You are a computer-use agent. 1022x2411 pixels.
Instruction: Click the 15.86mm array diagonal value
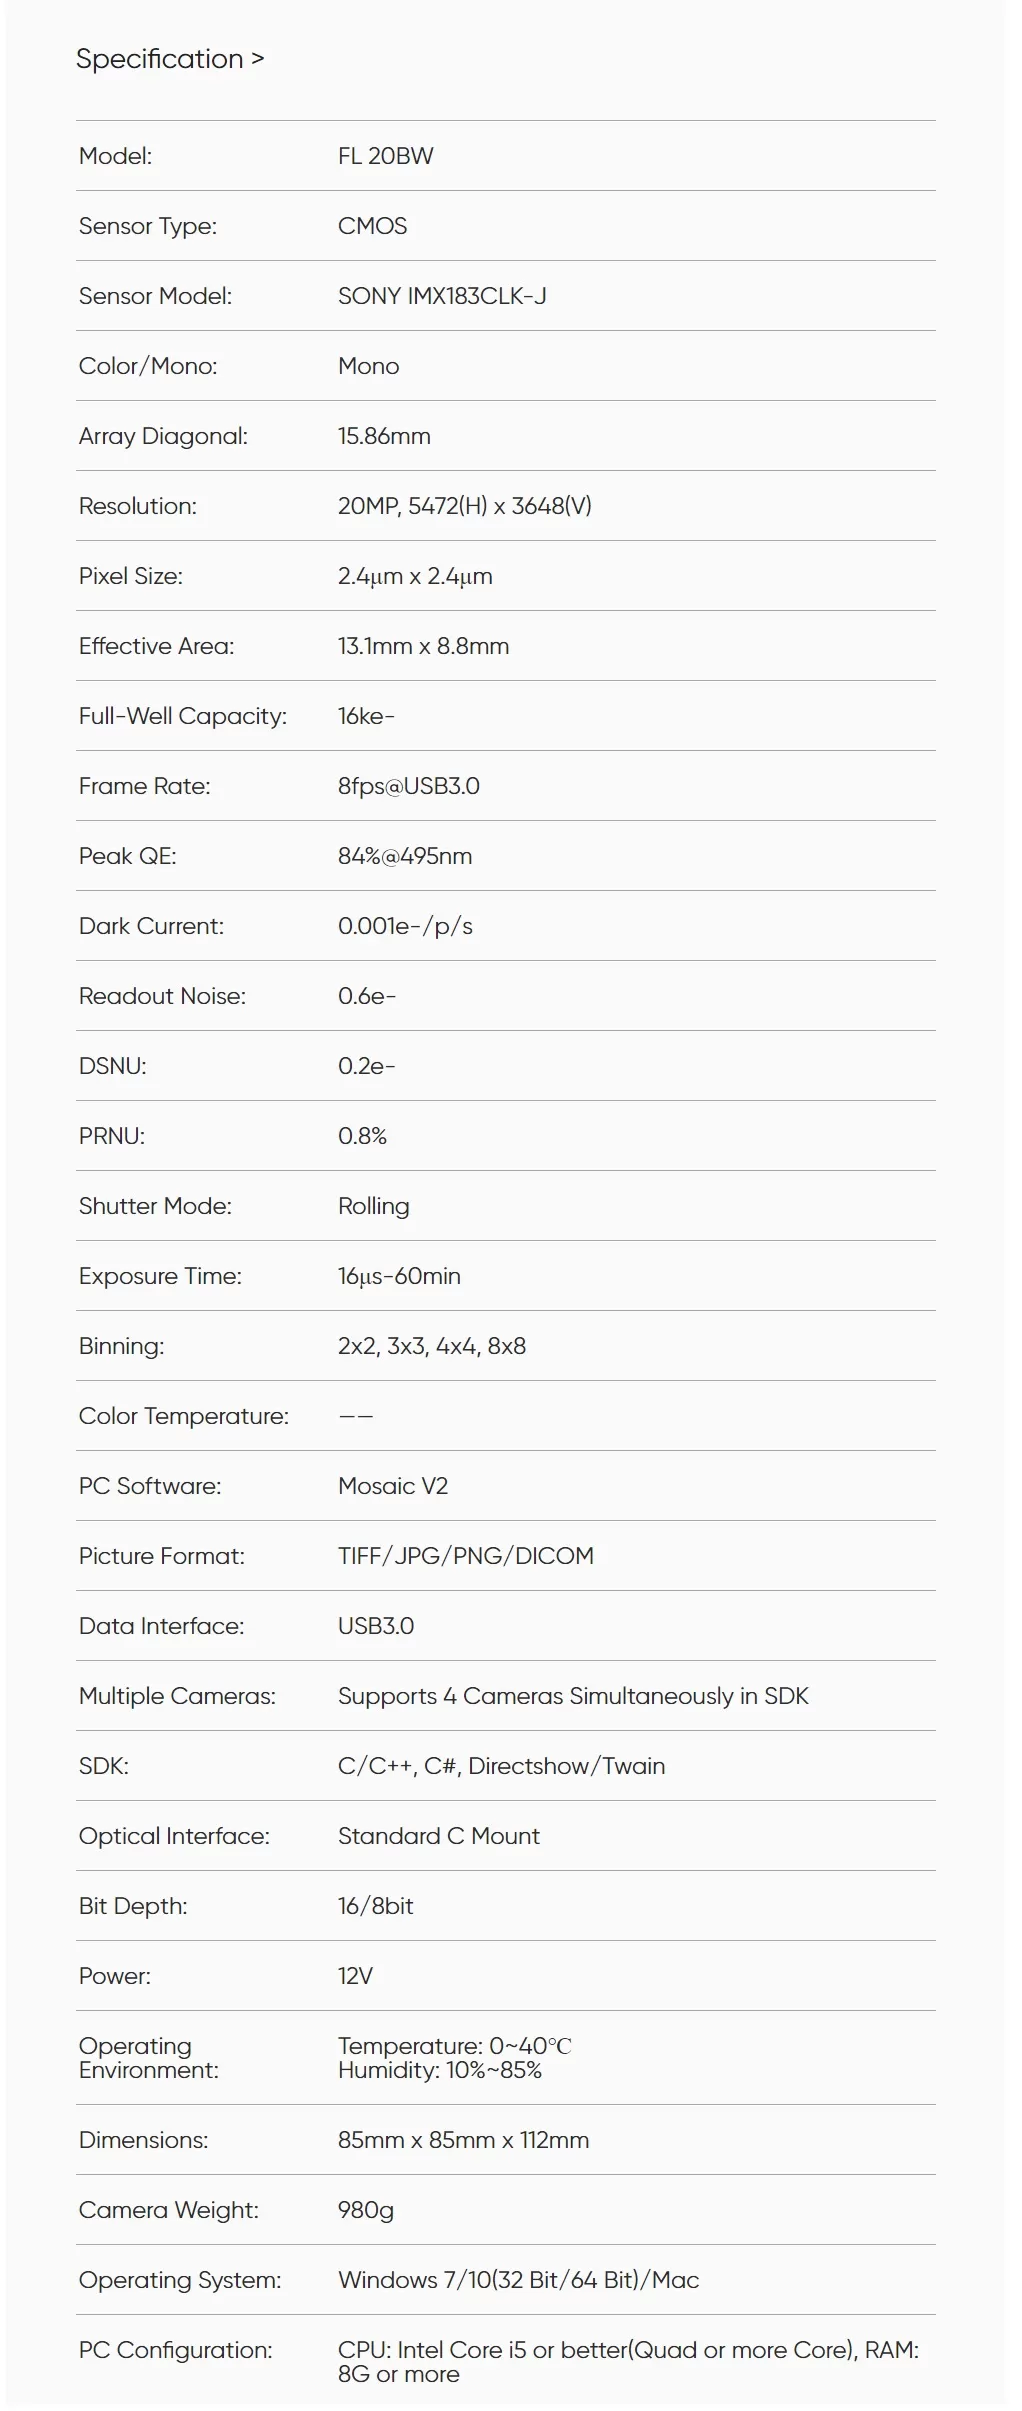tap(384, 436)
